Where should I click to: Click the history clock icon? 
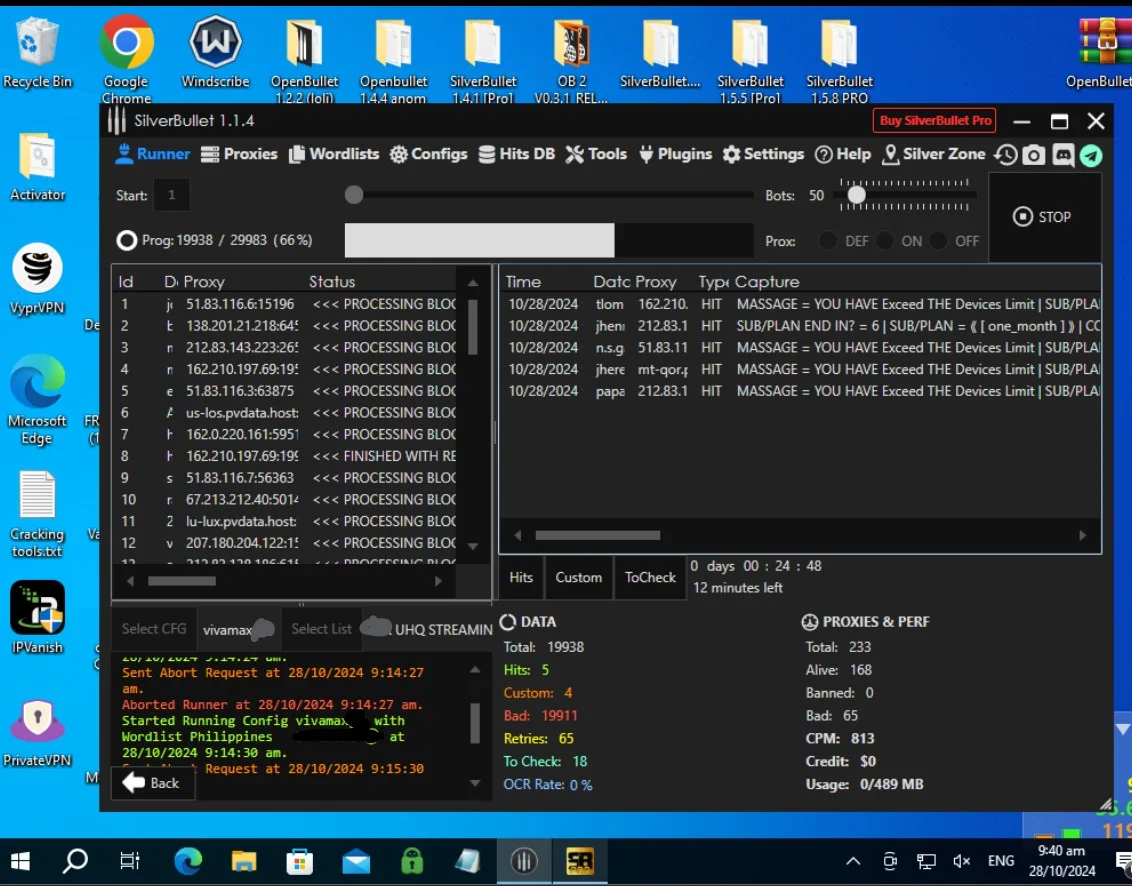pyautogui.click(x=1006, y=155)
